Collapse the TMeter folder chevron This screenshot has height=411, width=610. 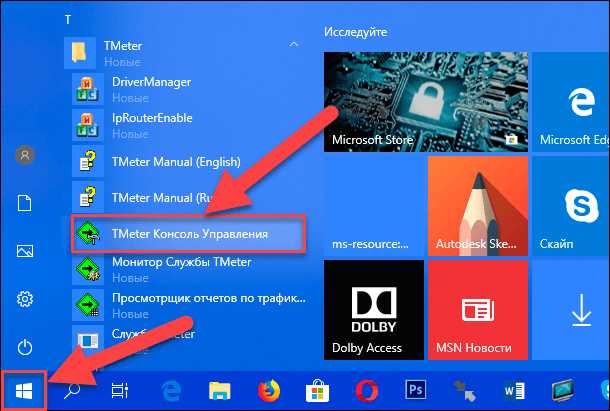(x=294, y=44)
